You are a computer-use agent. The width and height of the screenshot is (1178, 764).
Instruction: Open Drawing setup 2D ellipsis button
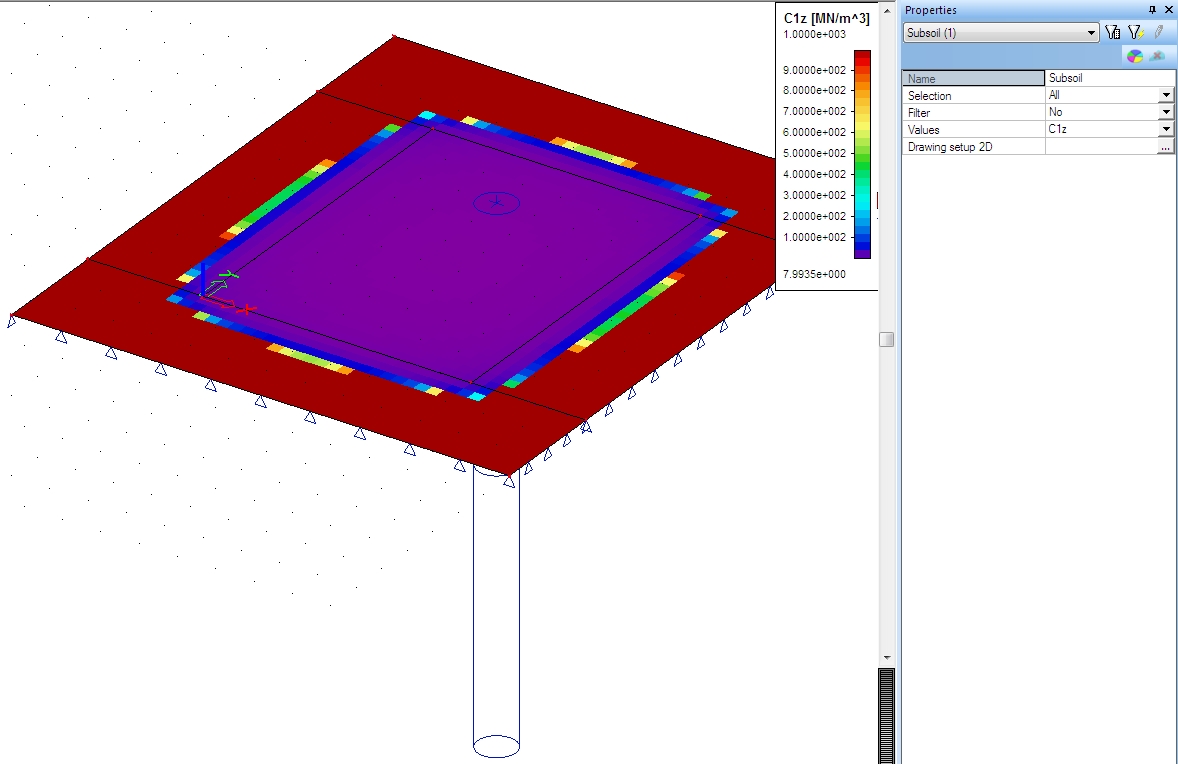(x=1165, y=147)
